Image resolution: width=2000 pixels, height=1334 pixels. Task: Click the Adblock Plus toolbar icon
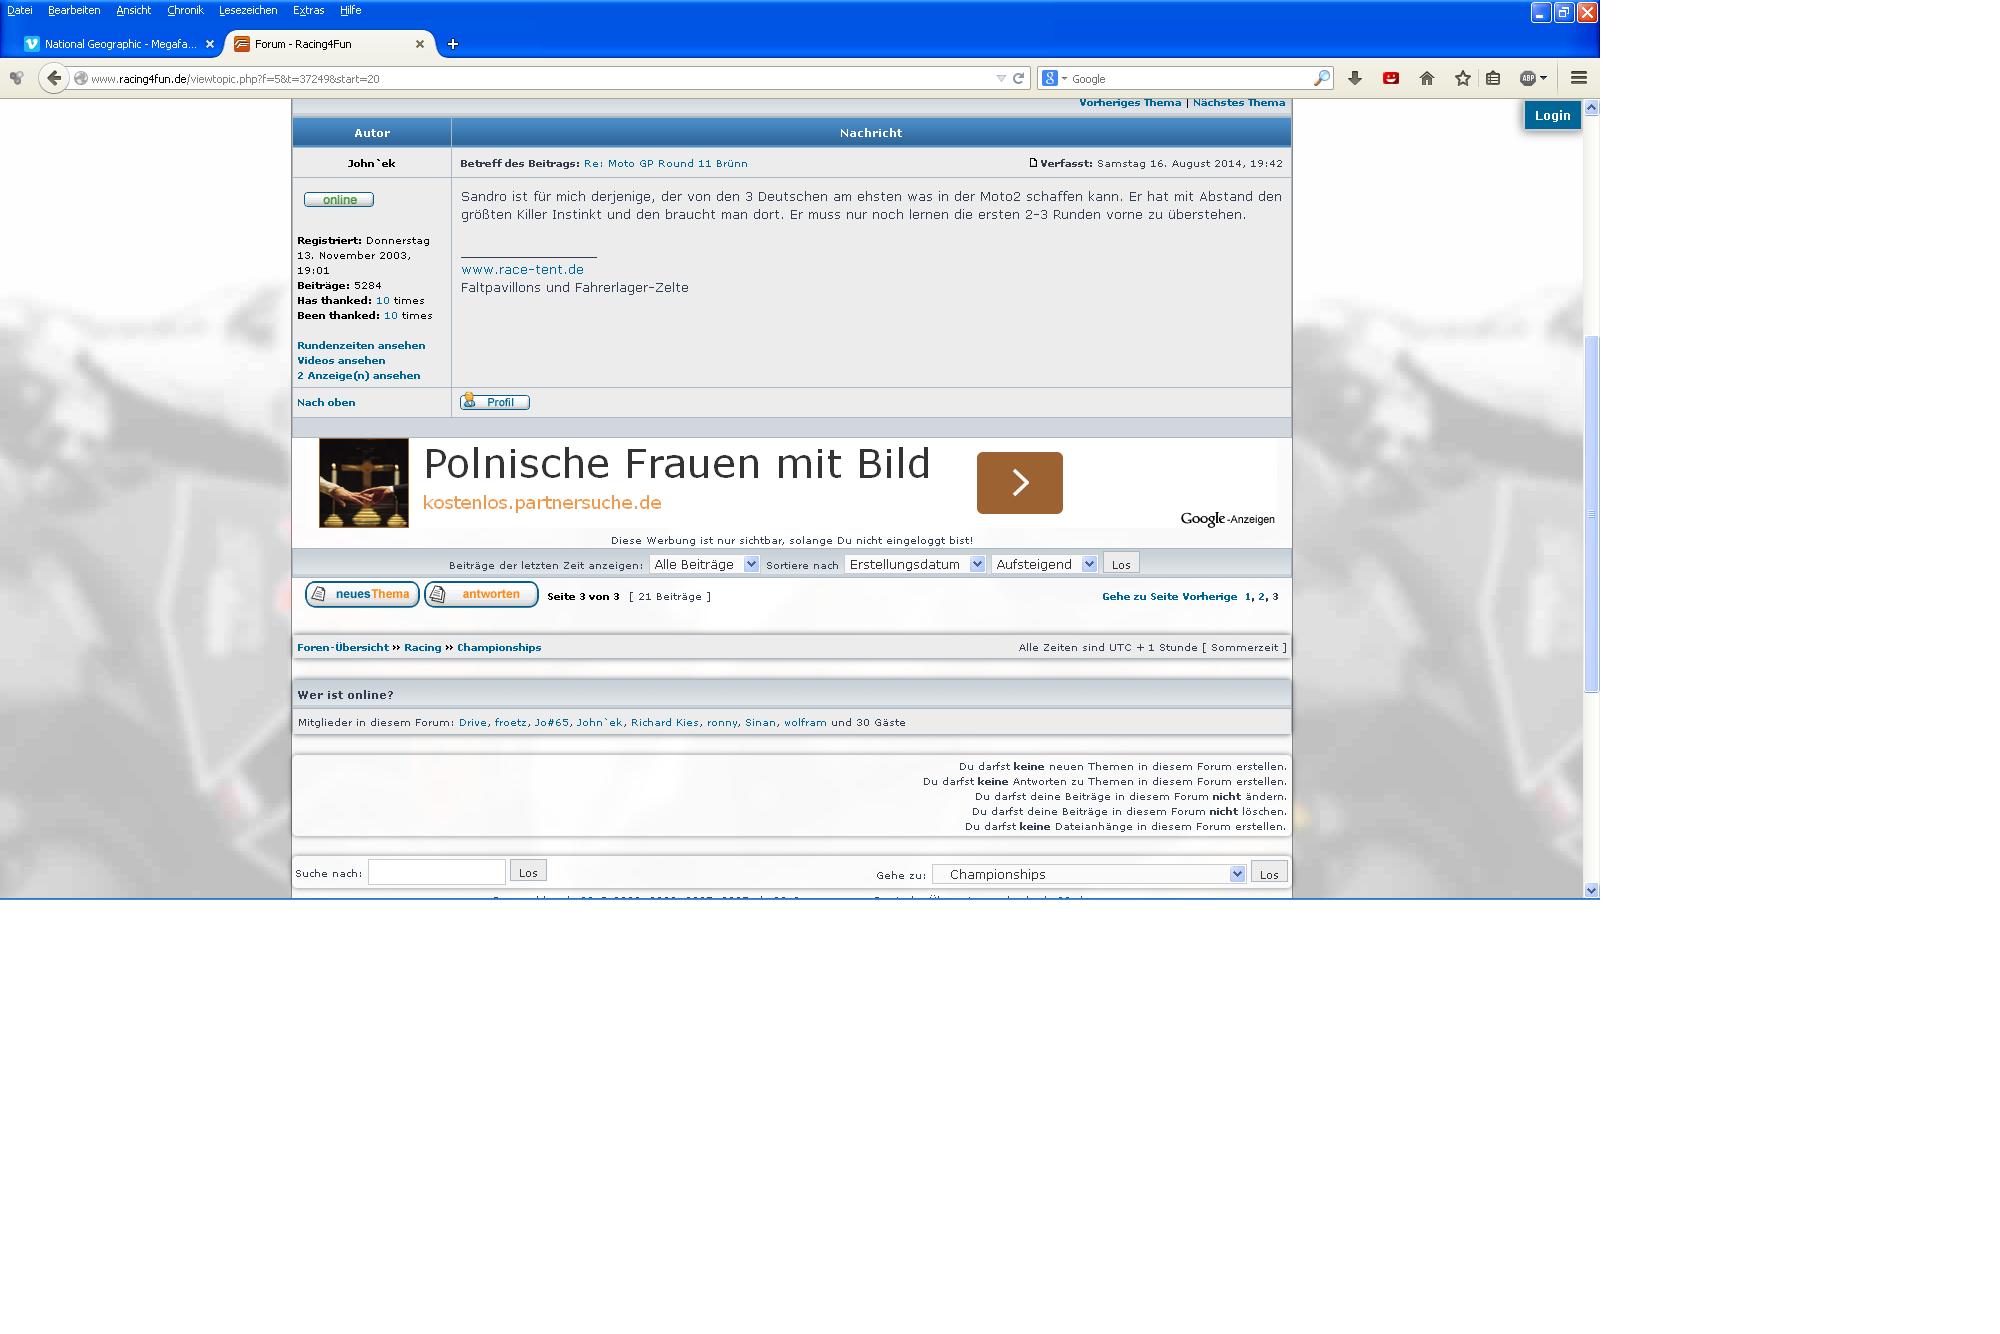coord(1528,78)
